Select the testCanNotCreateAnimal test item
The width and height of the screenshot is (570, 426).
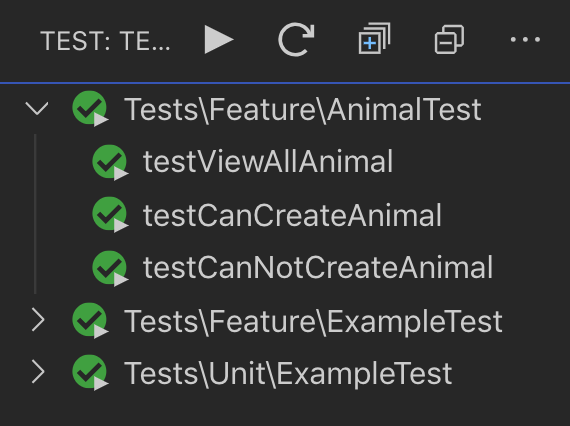pyautogui.click(x=318, y=268)
